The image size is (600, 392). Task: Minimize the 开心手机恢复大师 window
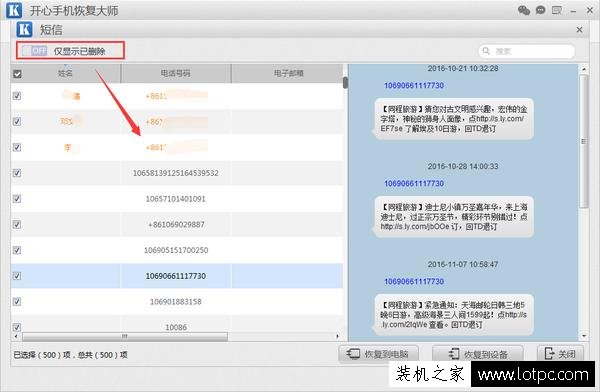573,11
